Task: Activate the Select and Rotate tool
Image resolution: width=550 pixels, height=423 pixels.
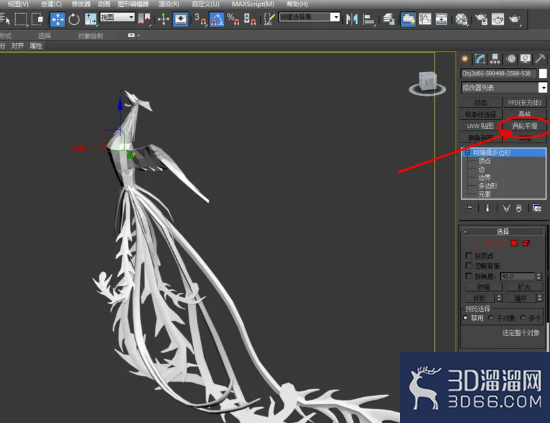Action: click(74, 19)
